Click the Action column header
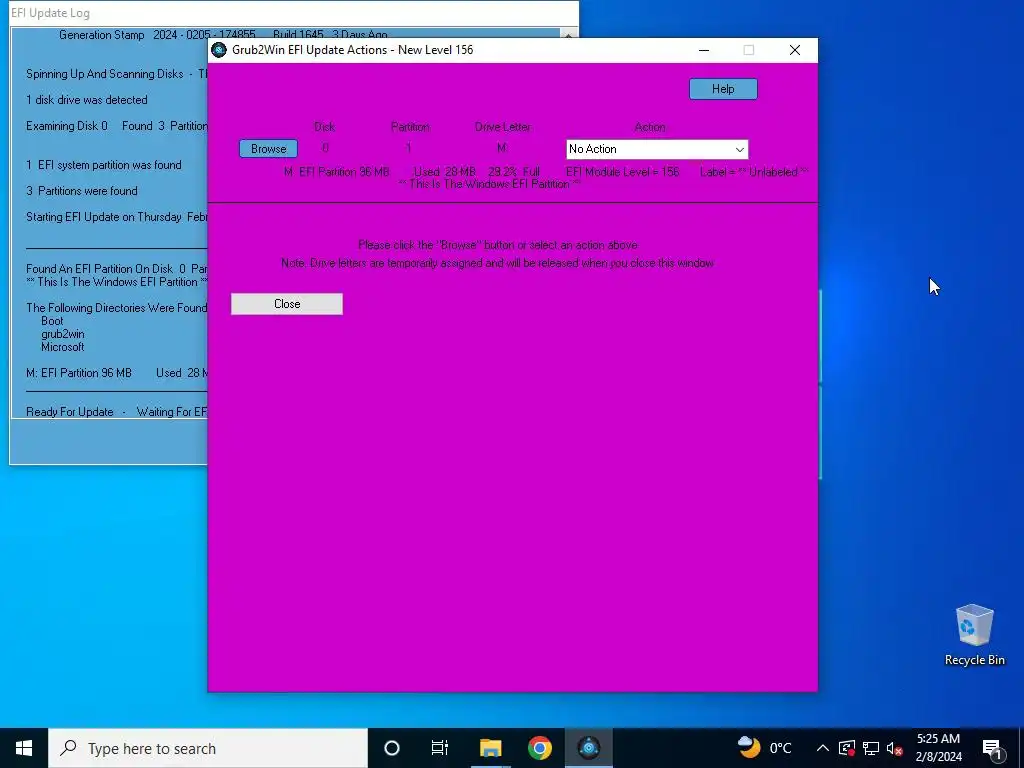The image size is (1024, 768). pos(650,127)
